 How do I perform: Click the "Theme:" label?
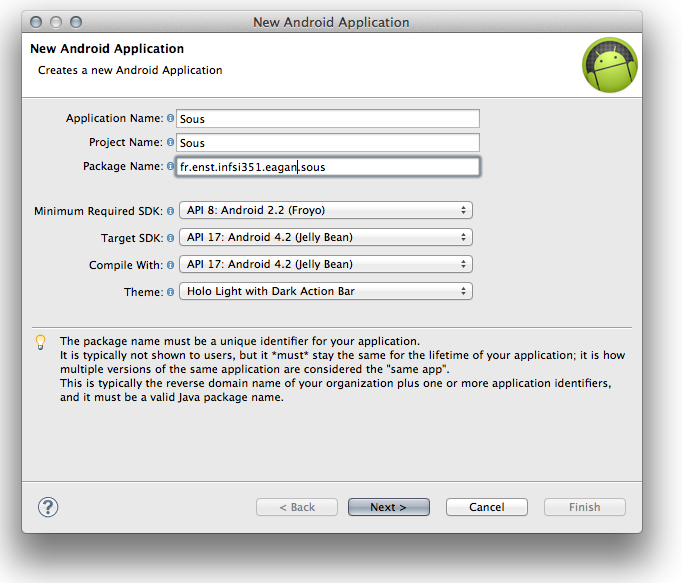[x=144, y=292]
